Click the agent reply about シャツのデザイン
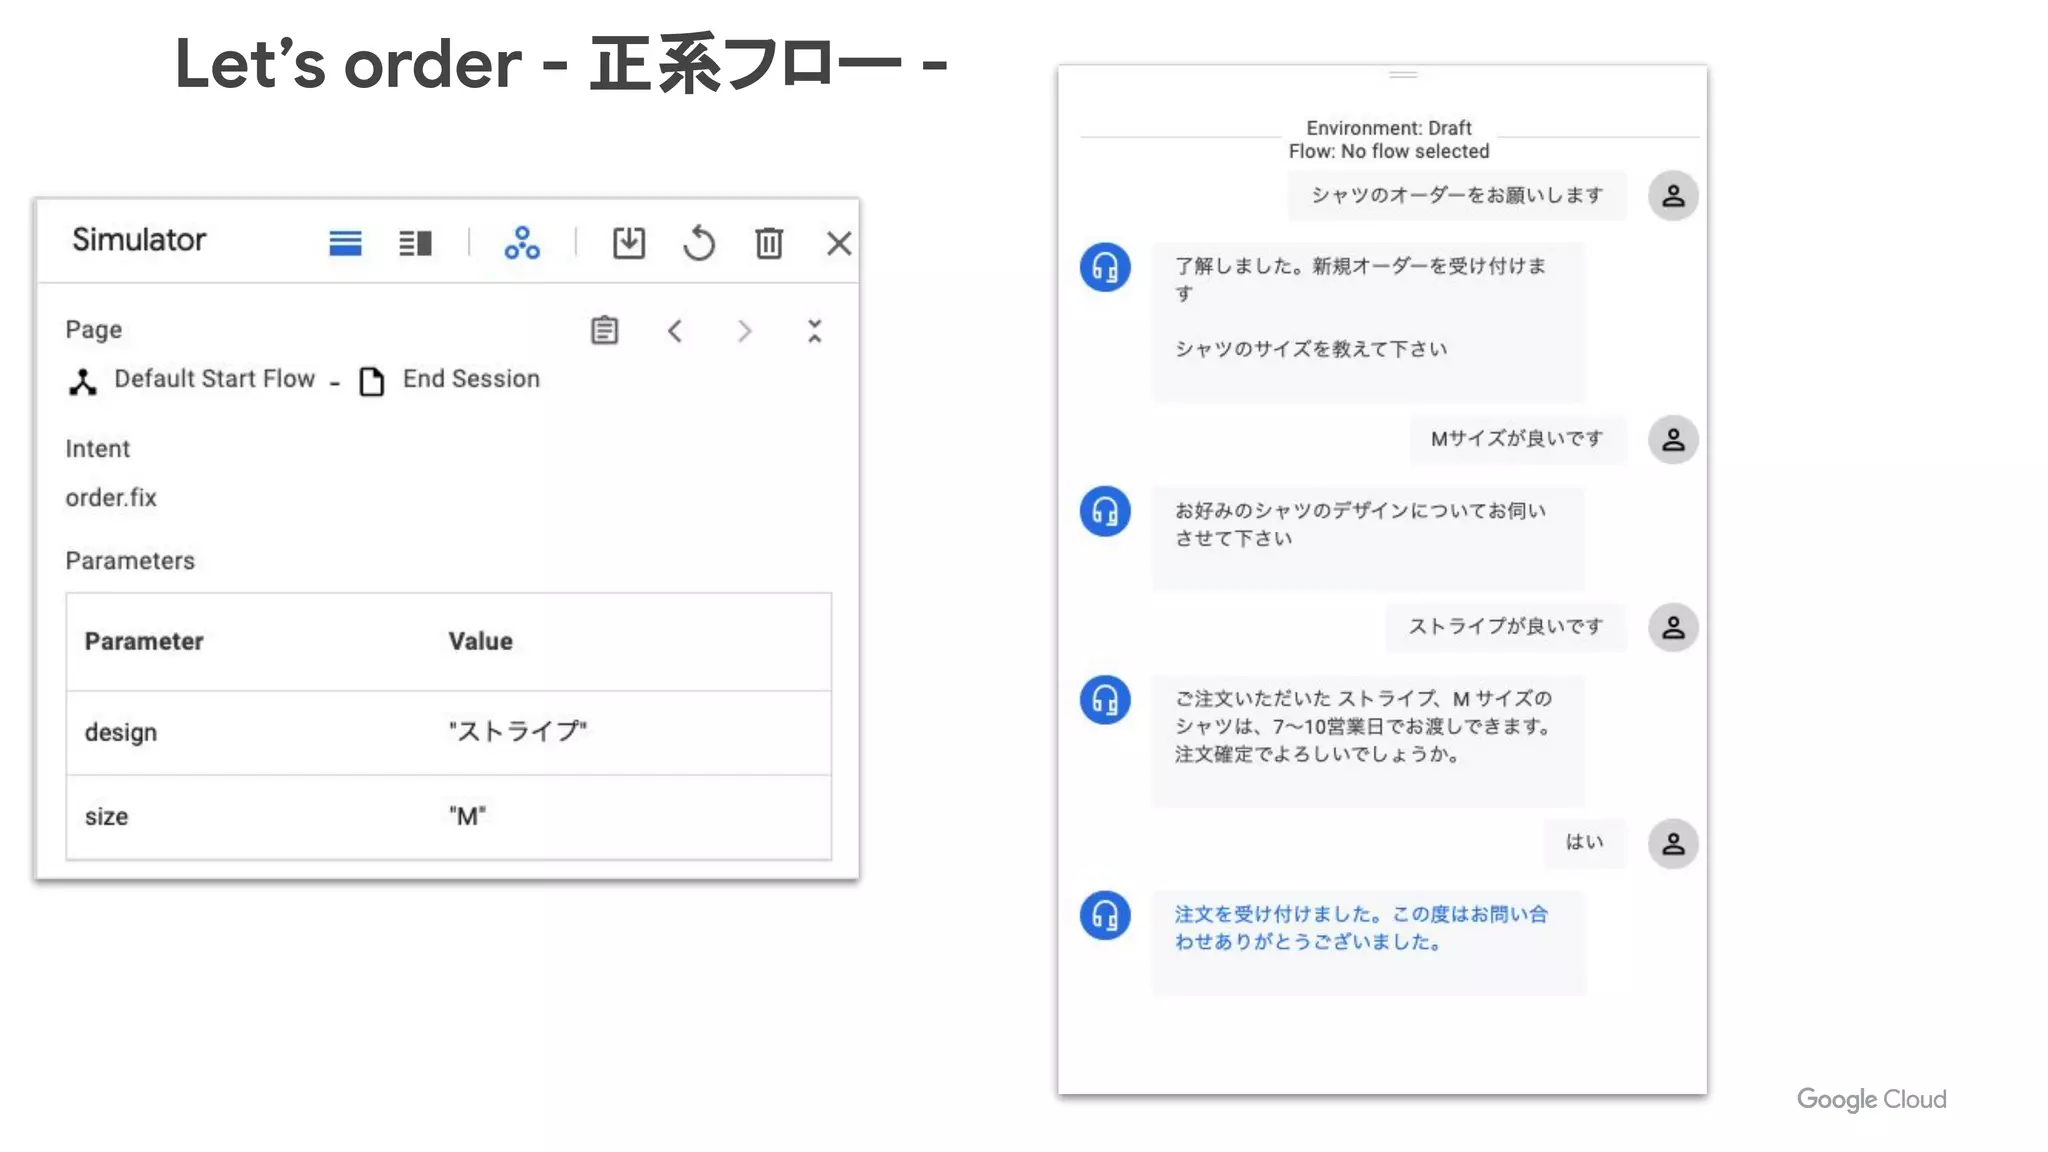 pos(1368,538)
